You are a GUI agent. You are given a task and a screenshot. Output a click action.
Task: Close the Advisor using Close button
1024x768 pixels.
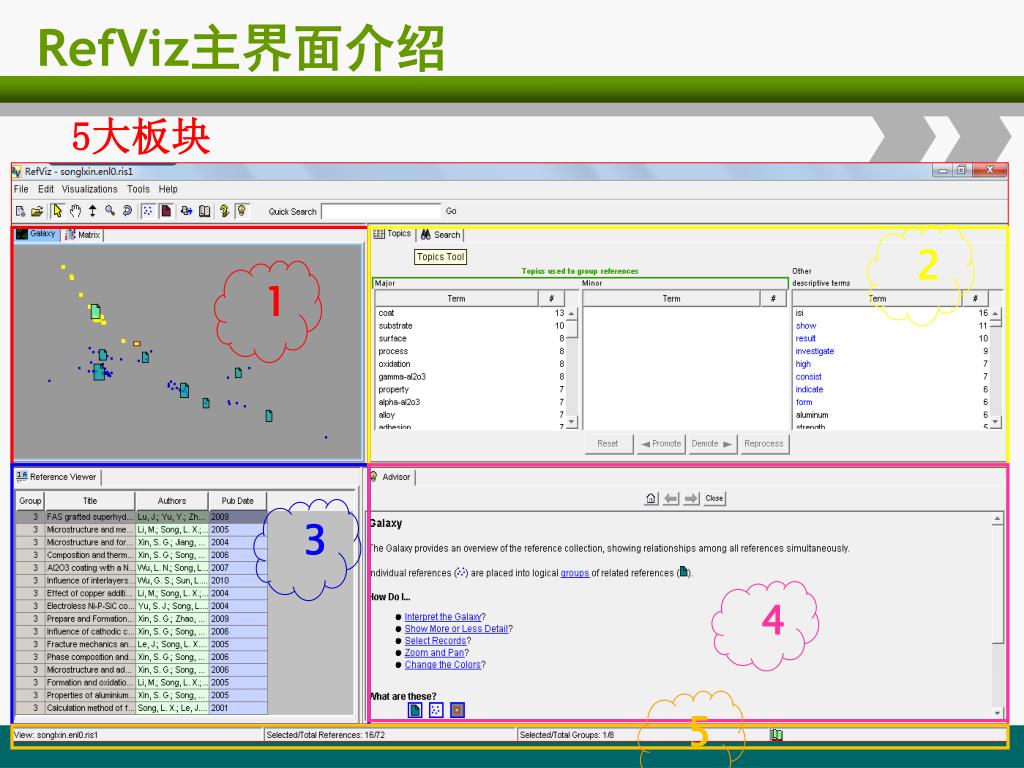(x=714, y=498)
